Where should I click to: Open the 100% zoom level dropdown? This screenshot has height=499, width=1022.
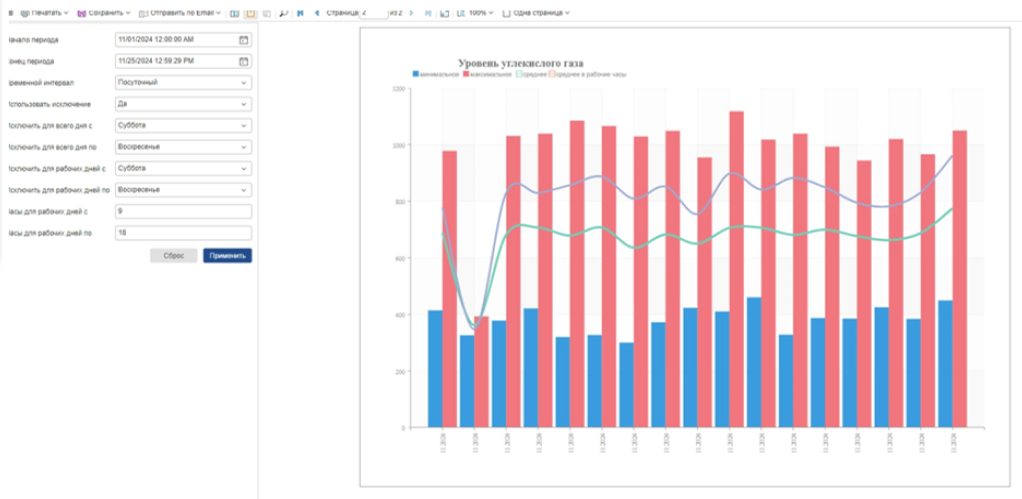point(481,13)
